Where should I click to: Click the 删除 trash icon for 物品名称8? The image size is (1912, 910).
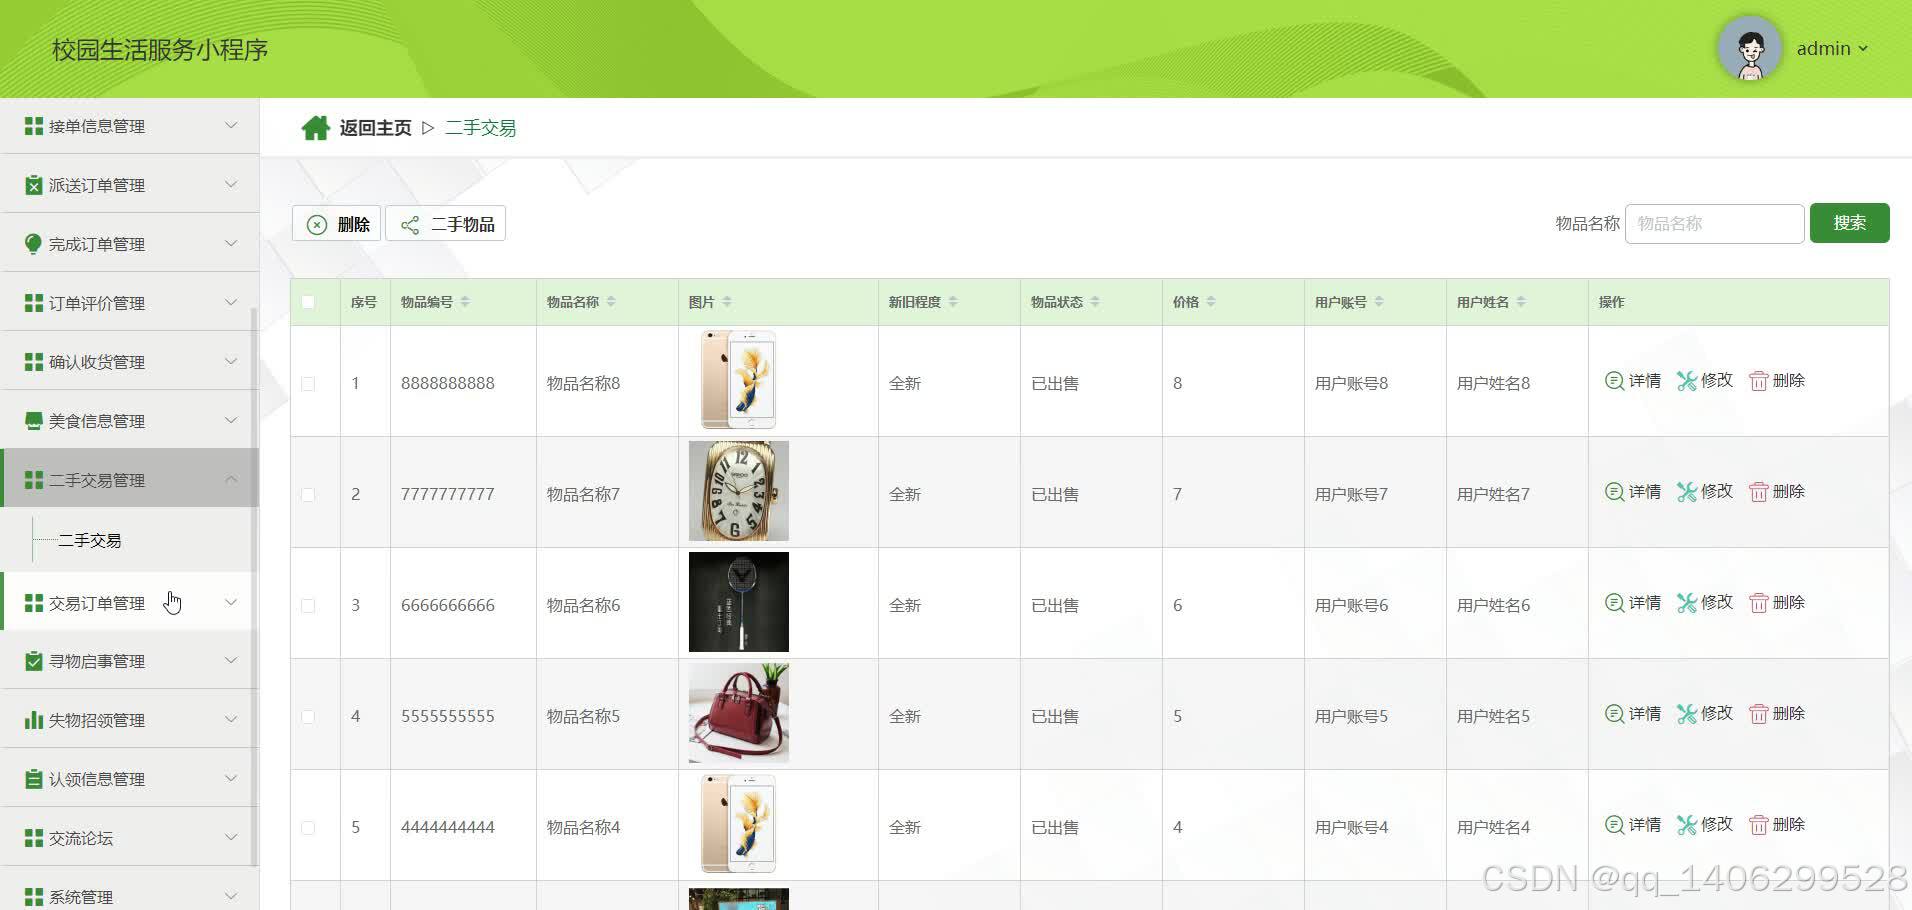pos(1758,381)
